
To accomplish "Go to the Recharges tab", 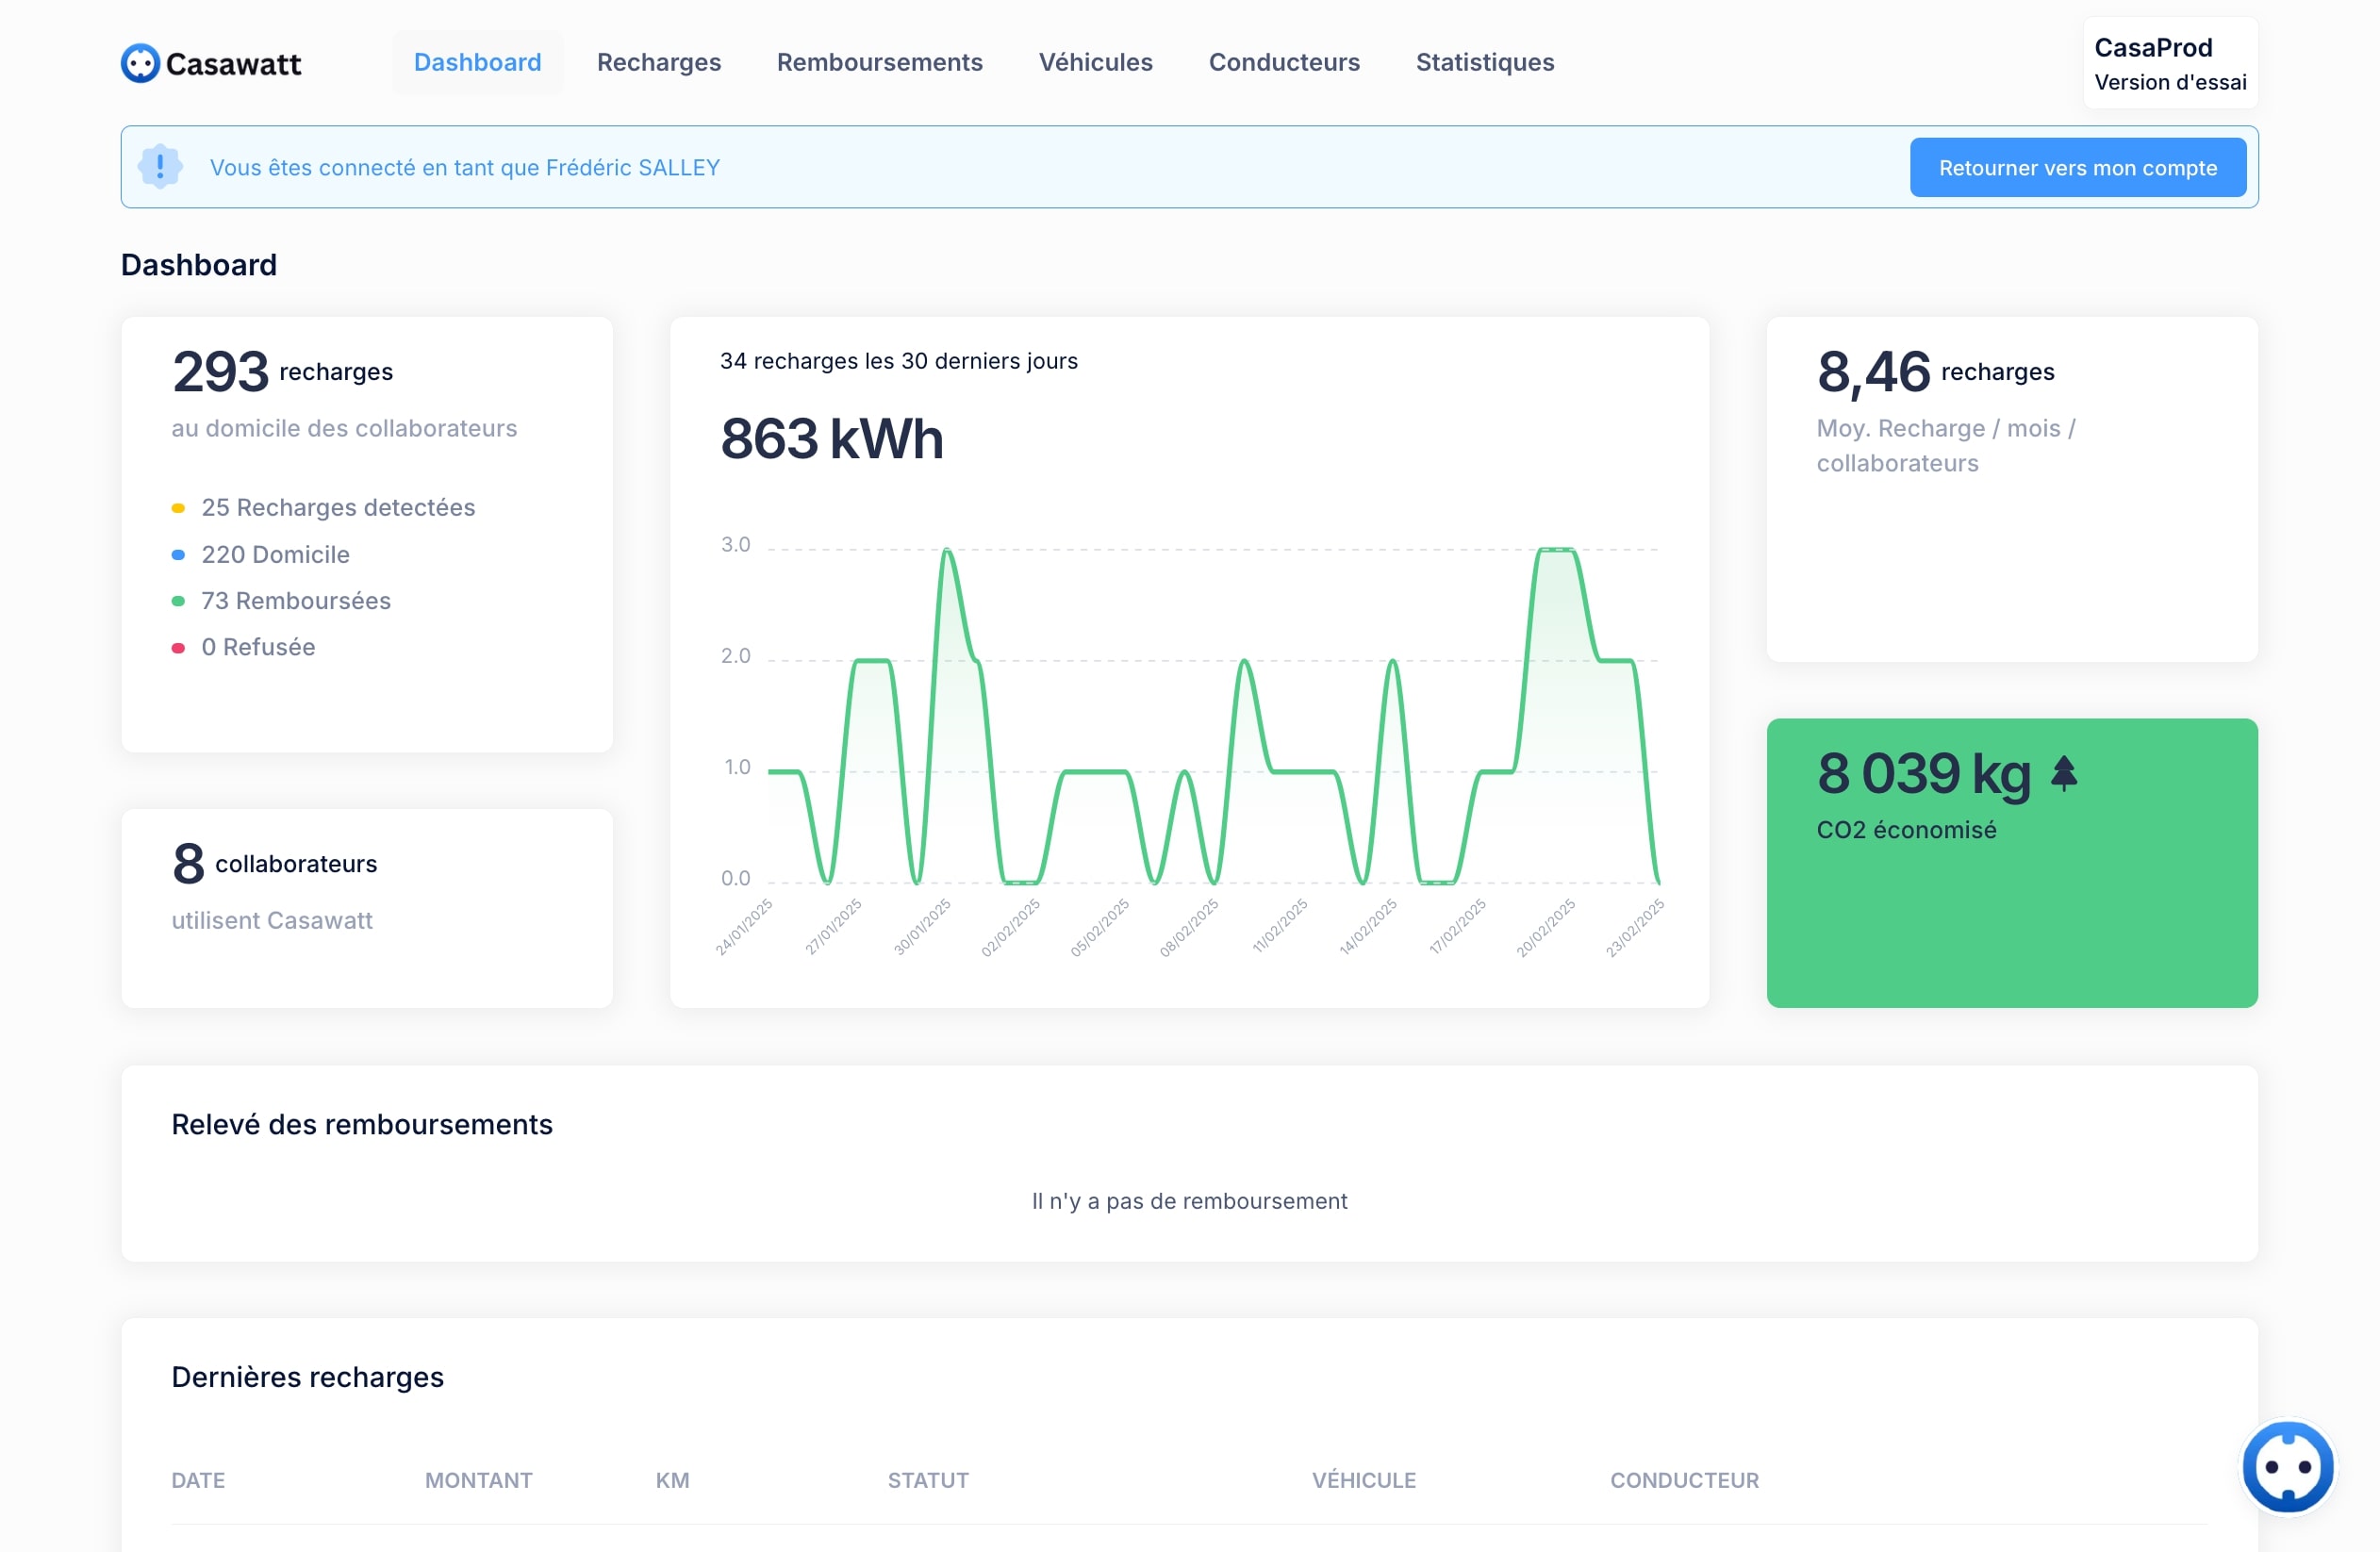I will (x=658, y=62).
